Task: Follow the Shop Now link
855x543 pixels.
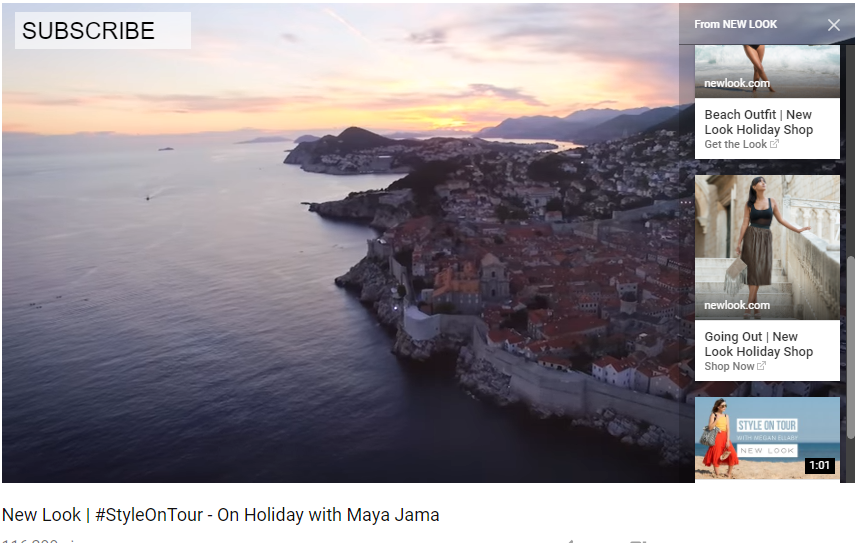Action: coord(729,366)
